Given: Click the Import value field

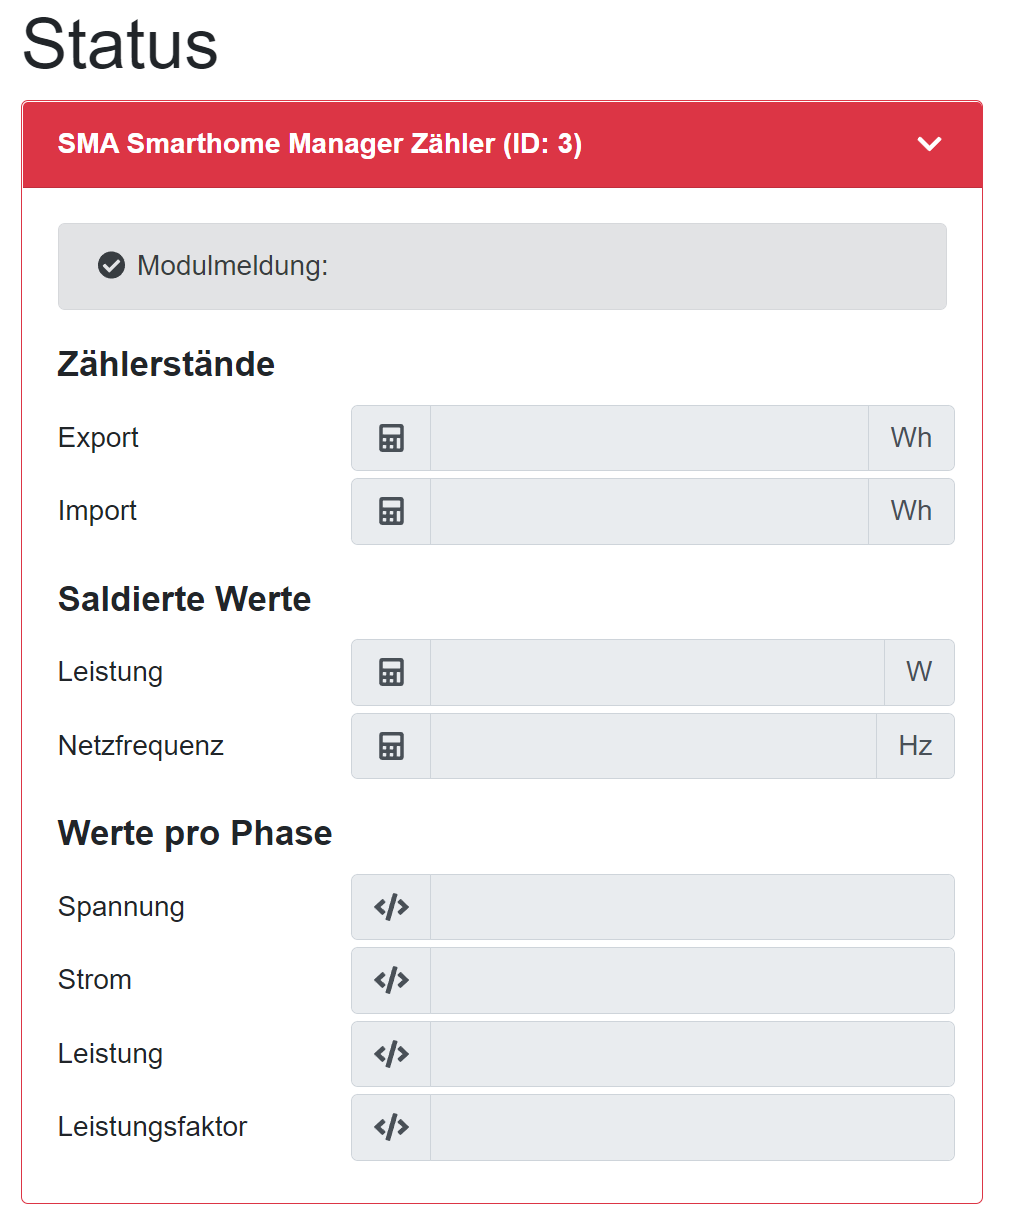Looking at the screenshot, I should (648, 511).
